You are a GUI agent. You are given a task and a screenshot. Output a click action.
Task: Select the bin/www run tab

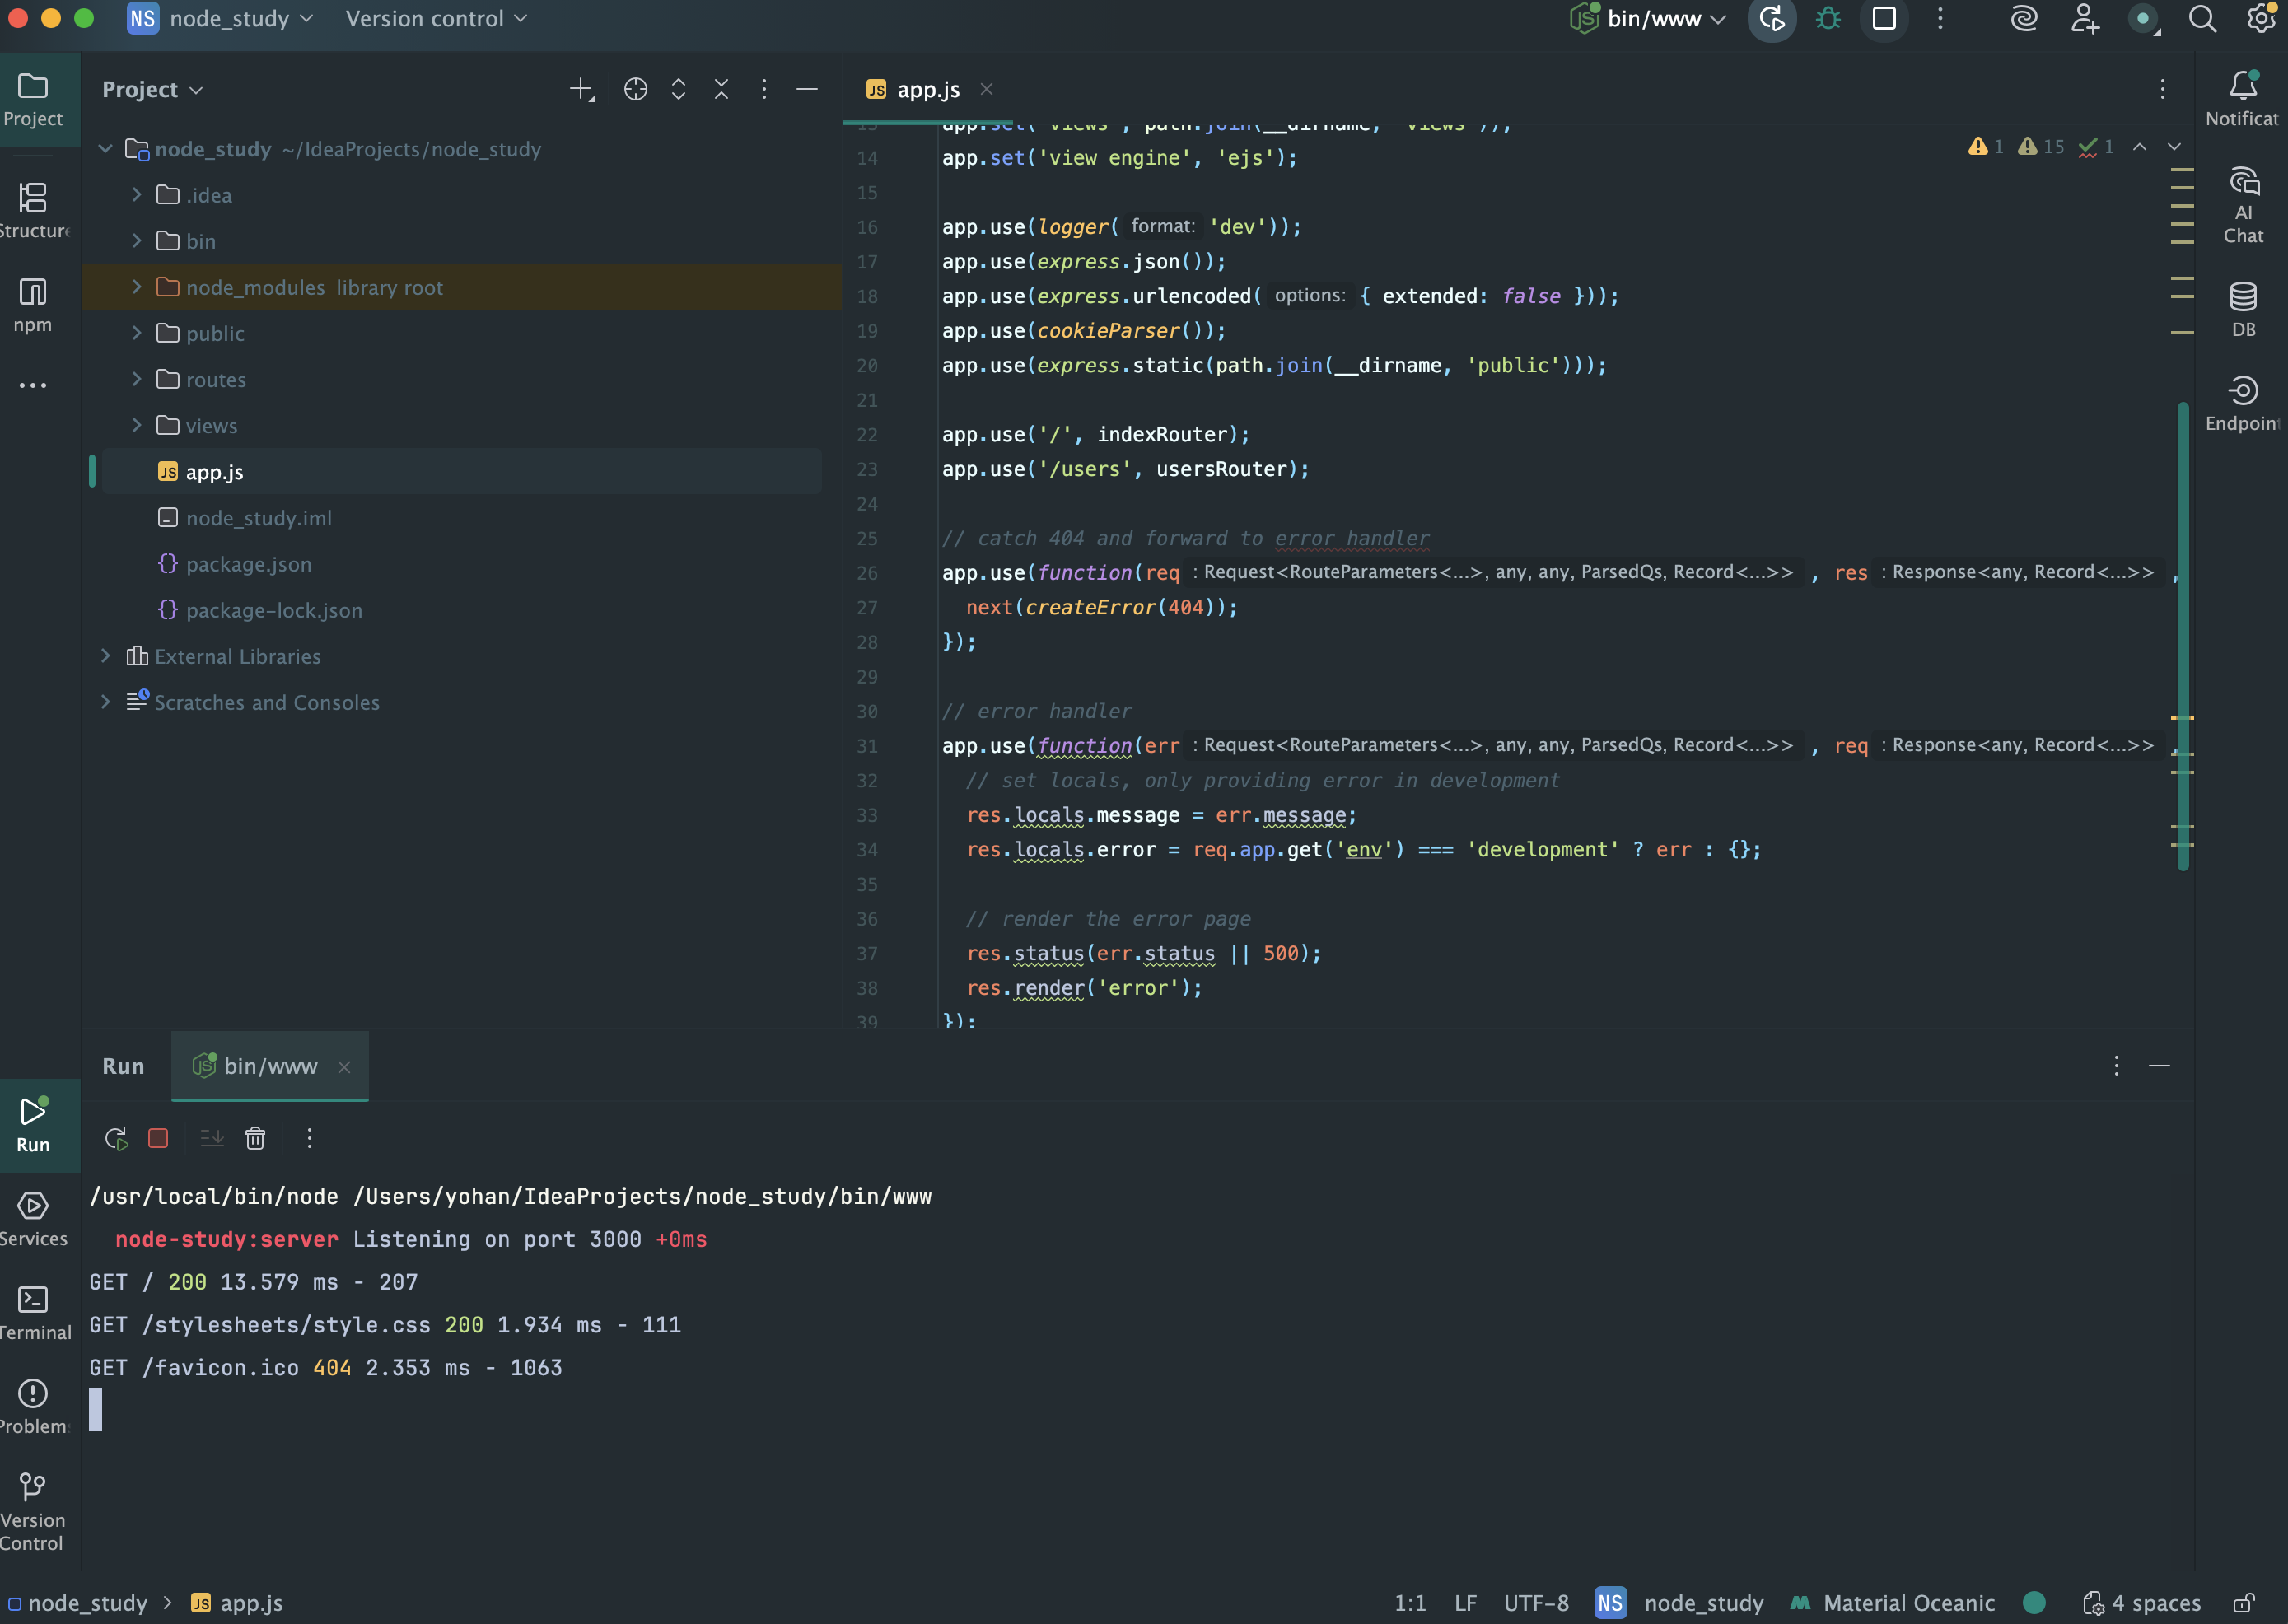[x=269, y=1066]
